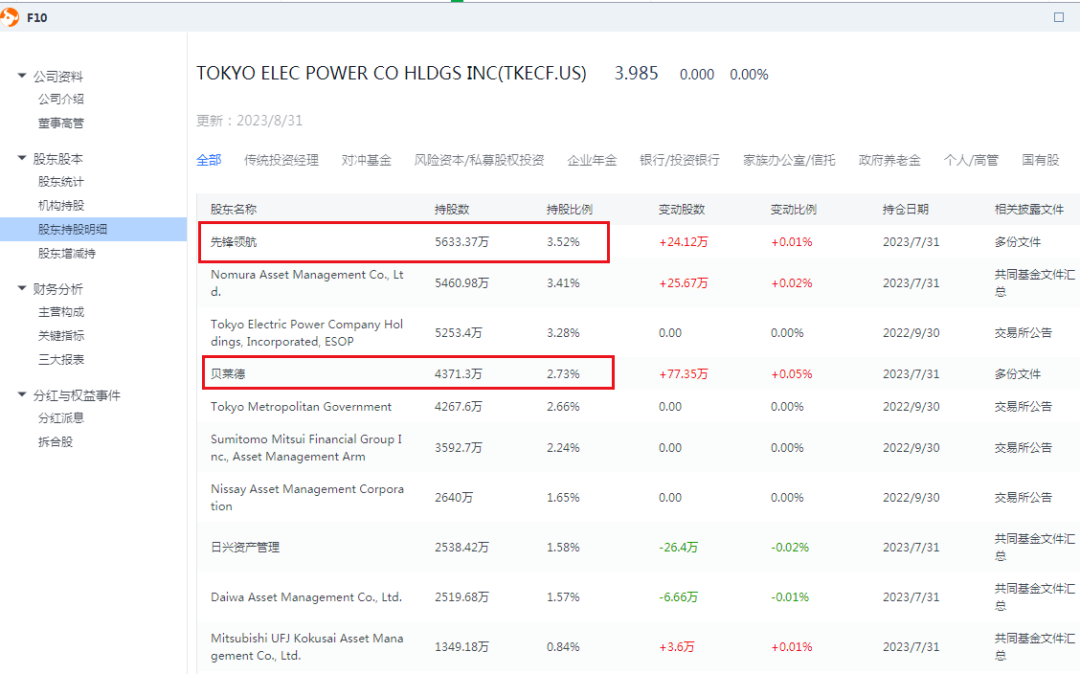
Task: Switch to the 政府养老金 tab
Action: coord(889,160)
